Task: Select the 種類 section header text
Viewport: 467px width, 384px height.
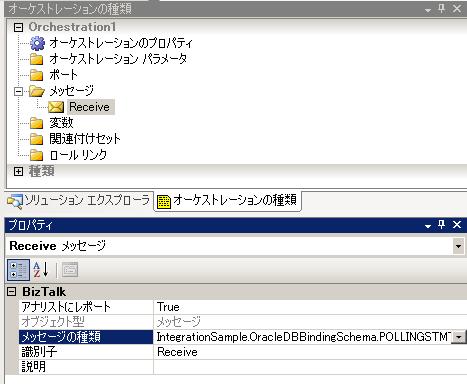Action: click(x=42, y=171)
